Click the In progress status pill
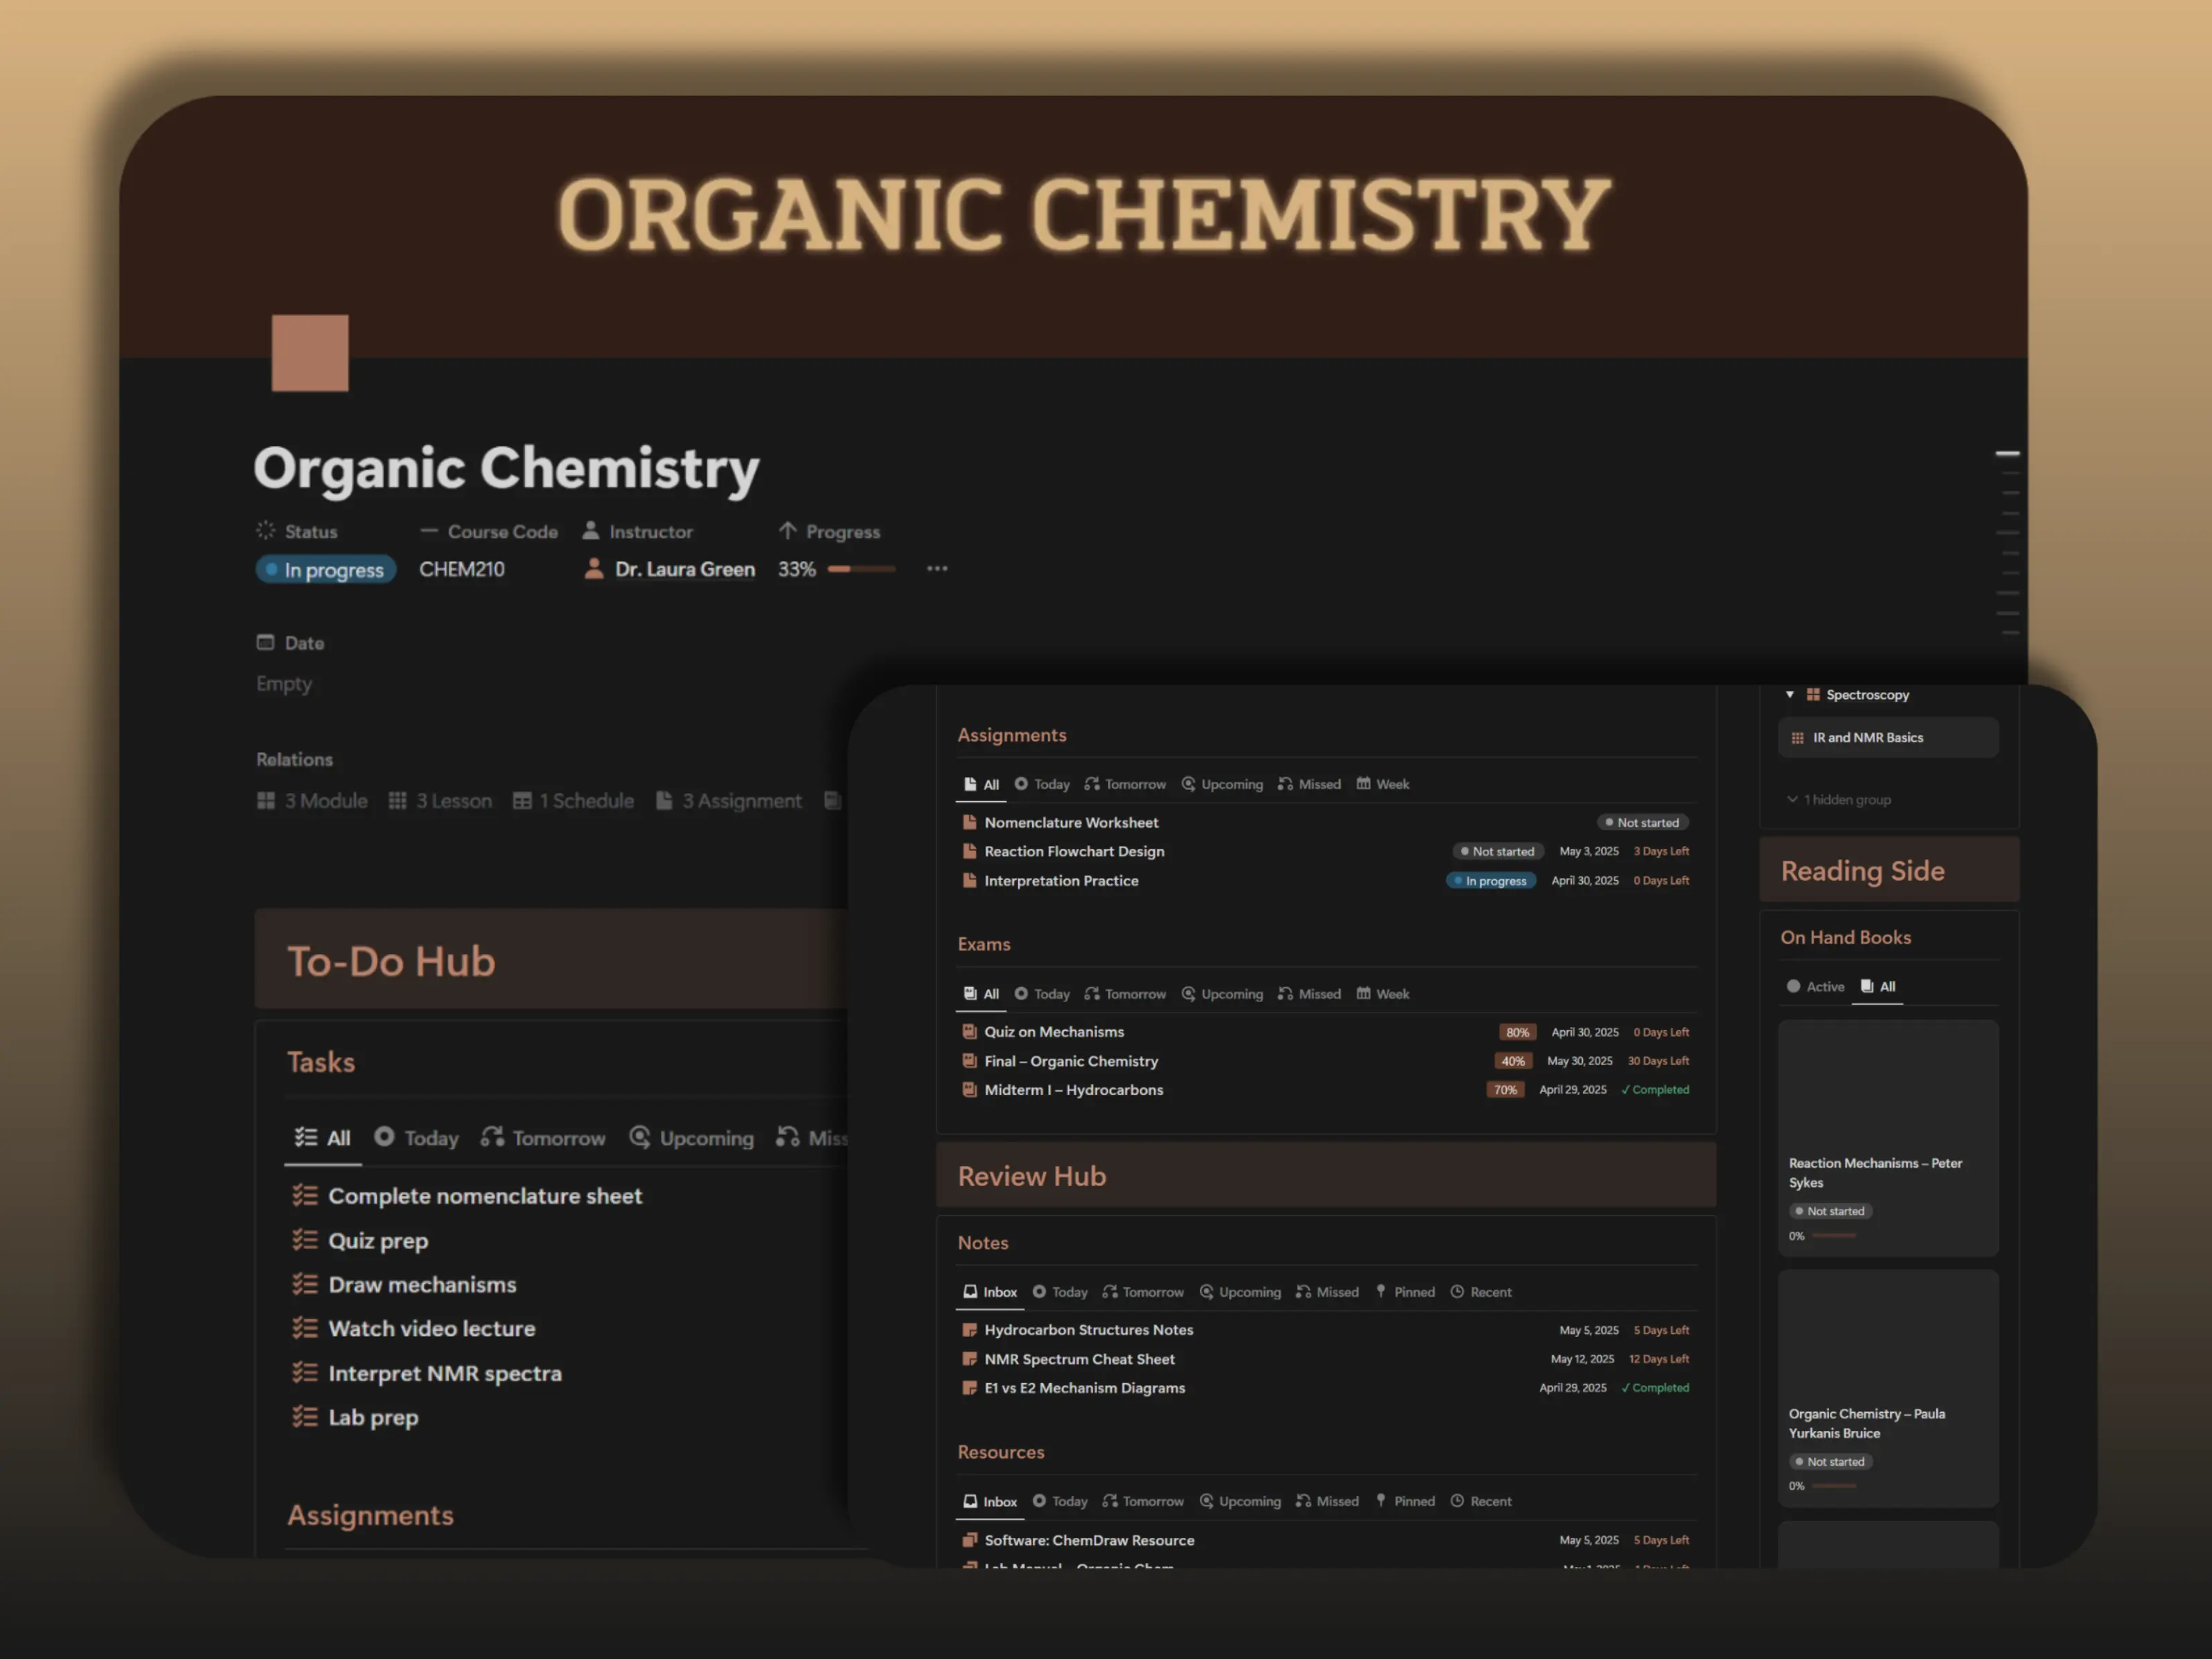The height and width of the screenshot is (1659, 2212). pos(326,569)
